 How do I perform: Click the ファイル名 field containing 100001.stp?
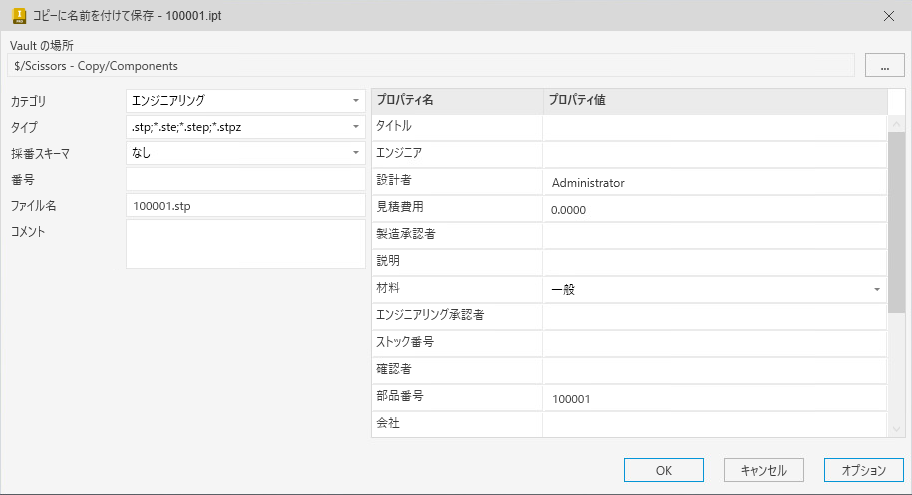click(245, 205)
